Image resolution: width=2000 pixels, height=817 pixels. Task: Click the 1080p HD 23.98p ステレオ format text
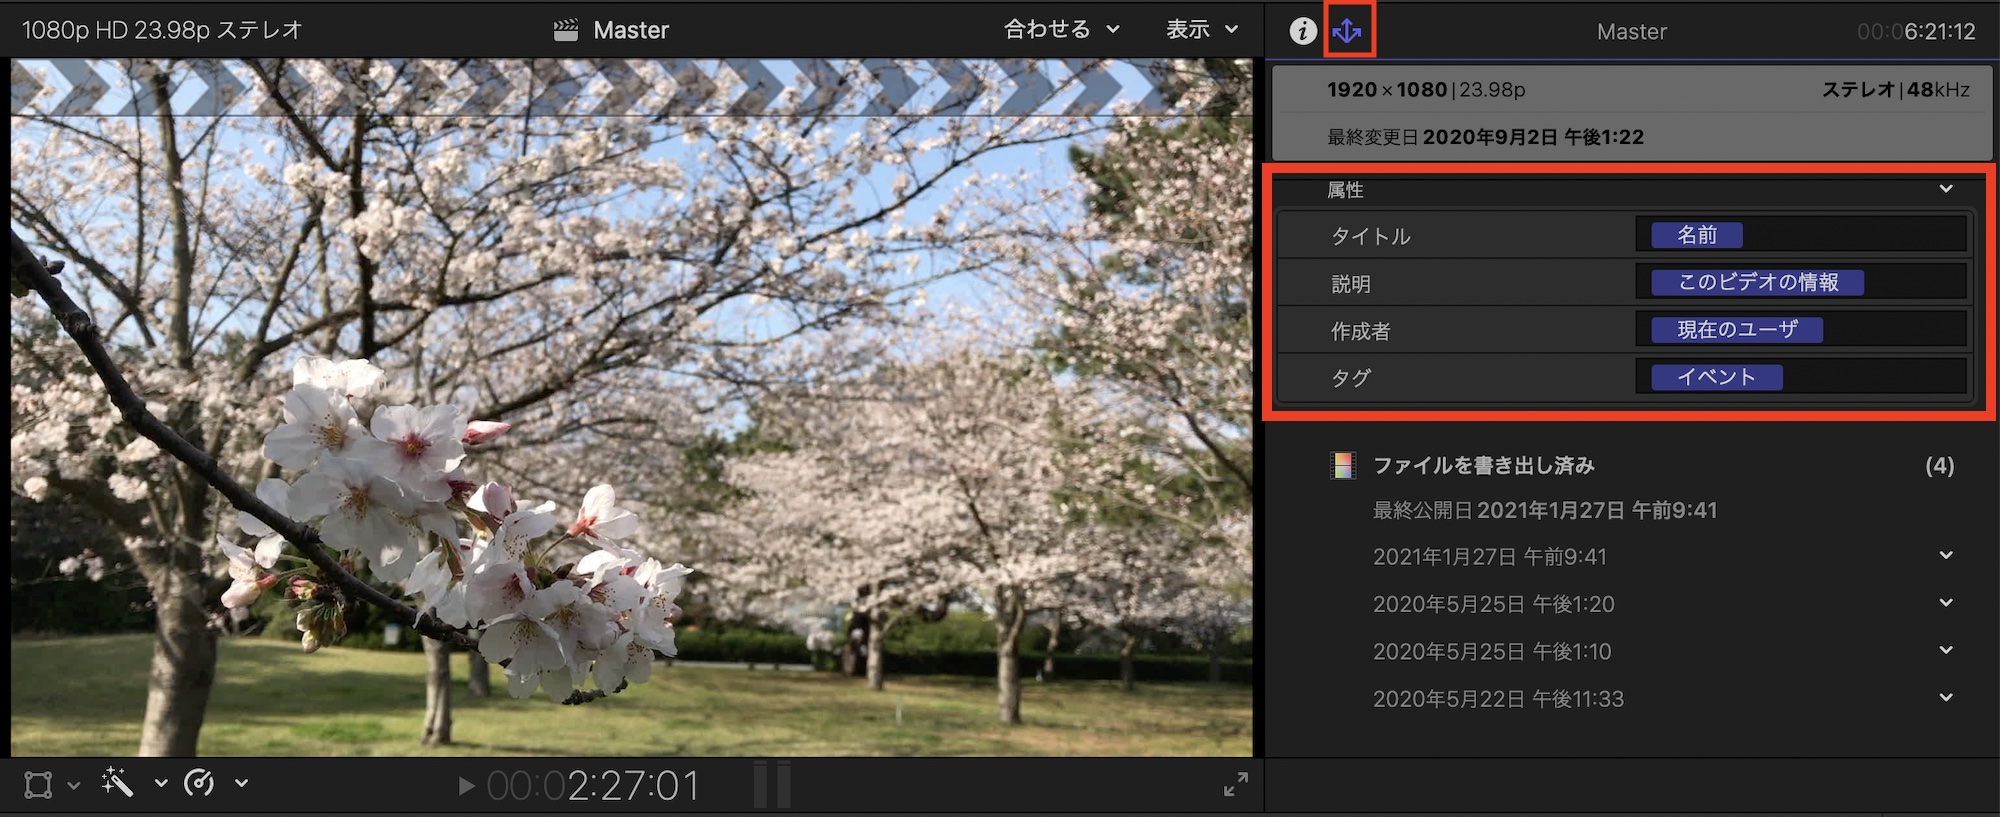tap(162, 30)
